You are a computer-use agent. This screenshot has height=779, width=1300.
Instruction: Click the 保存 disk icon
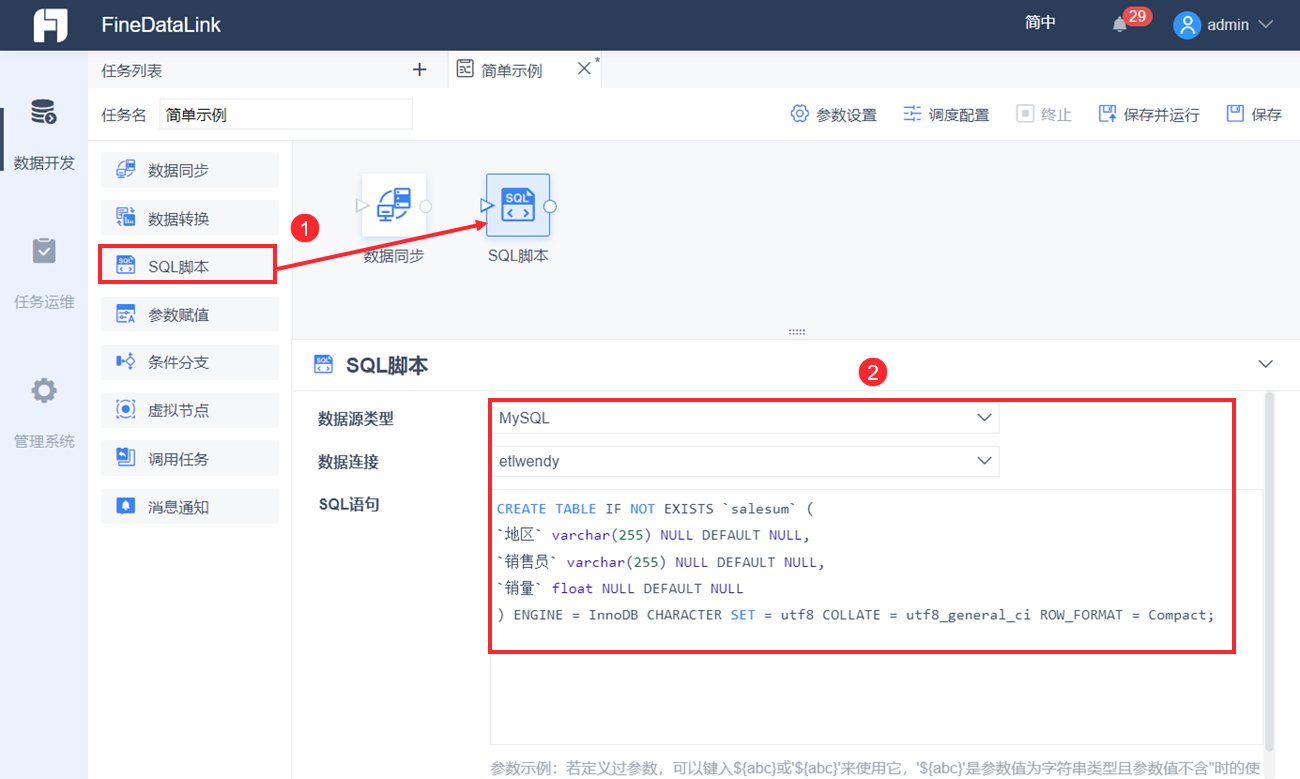pyautogui.click(x=1235, y=114)
